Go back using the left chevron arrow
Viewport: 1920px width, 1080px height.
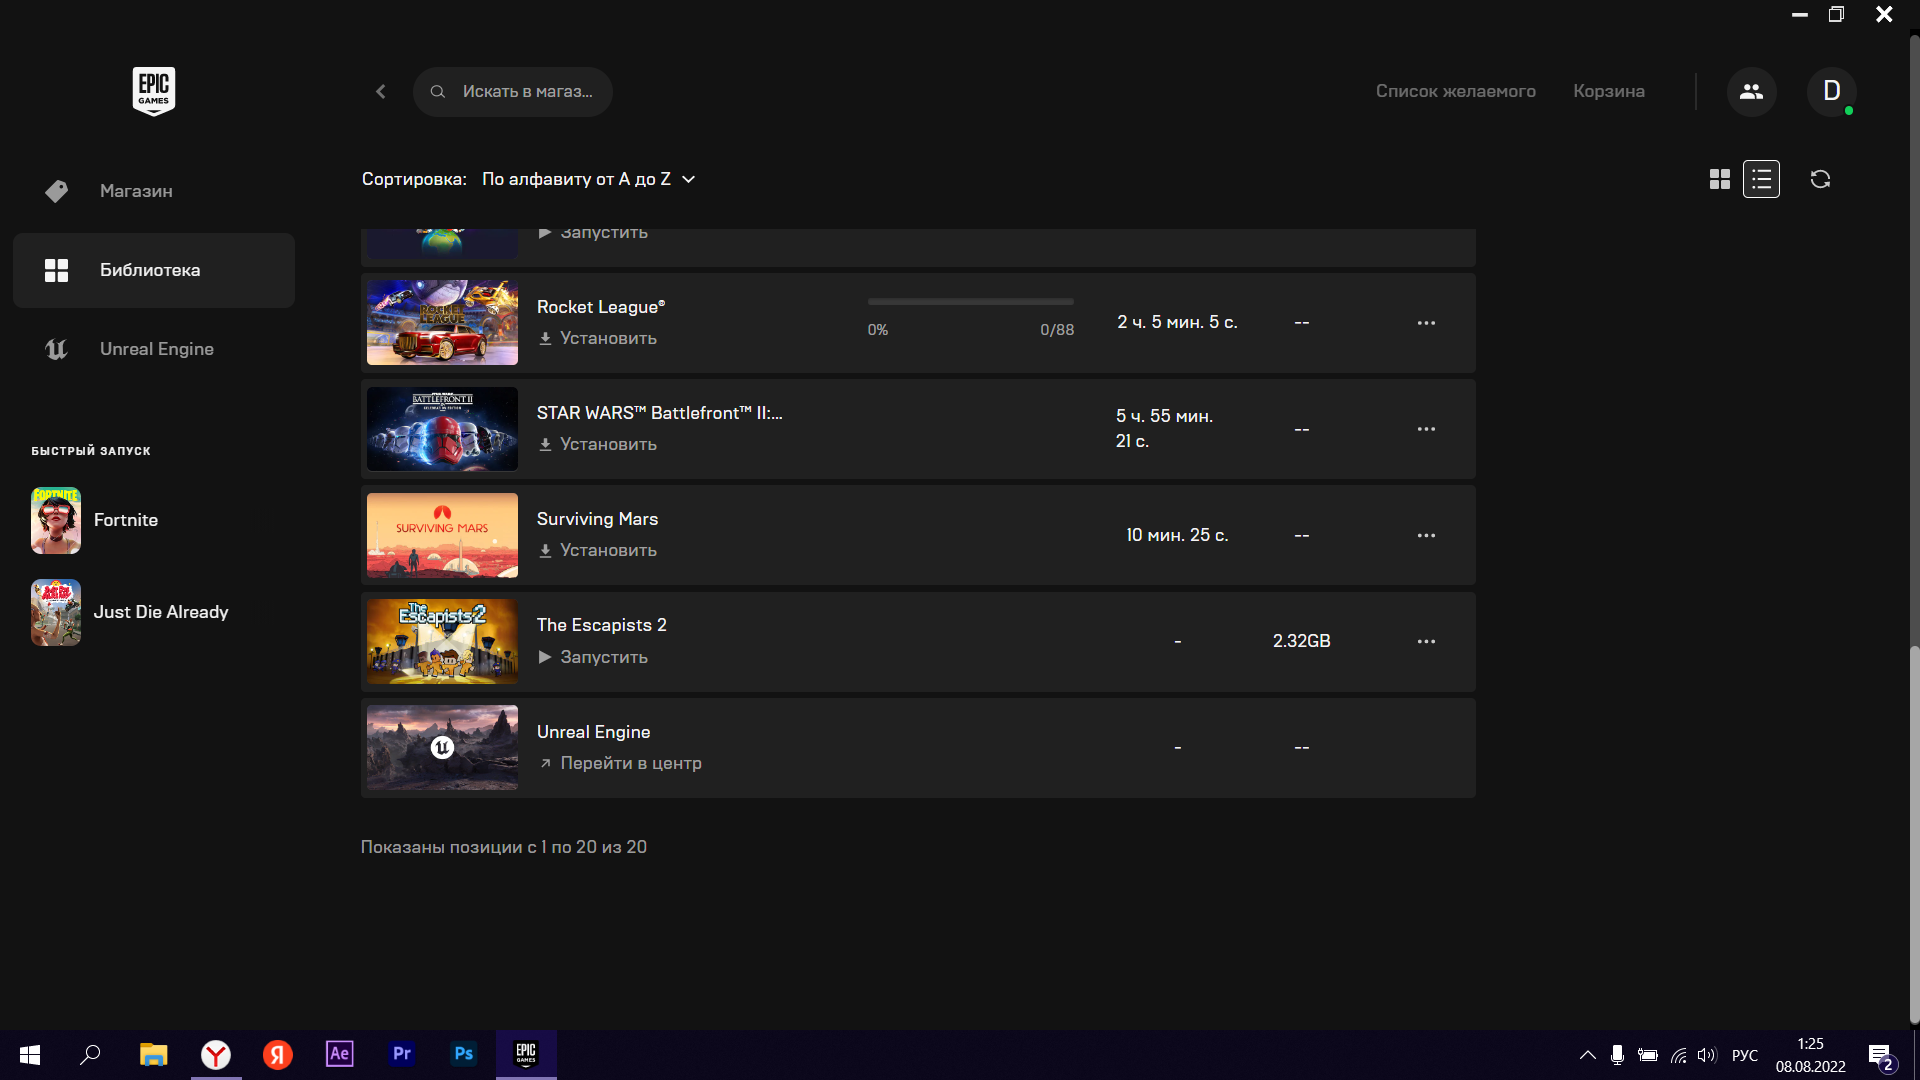point(381,91)
